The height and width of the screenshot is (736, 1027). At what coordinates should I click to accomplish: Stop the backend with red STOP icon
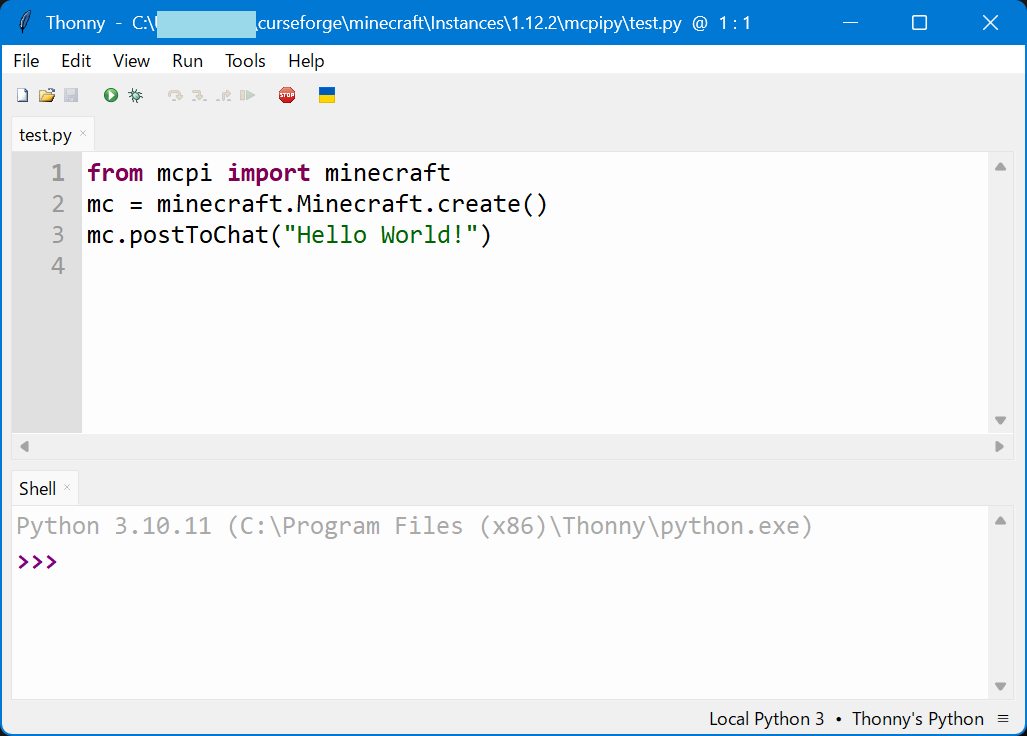tap(287, 96)
